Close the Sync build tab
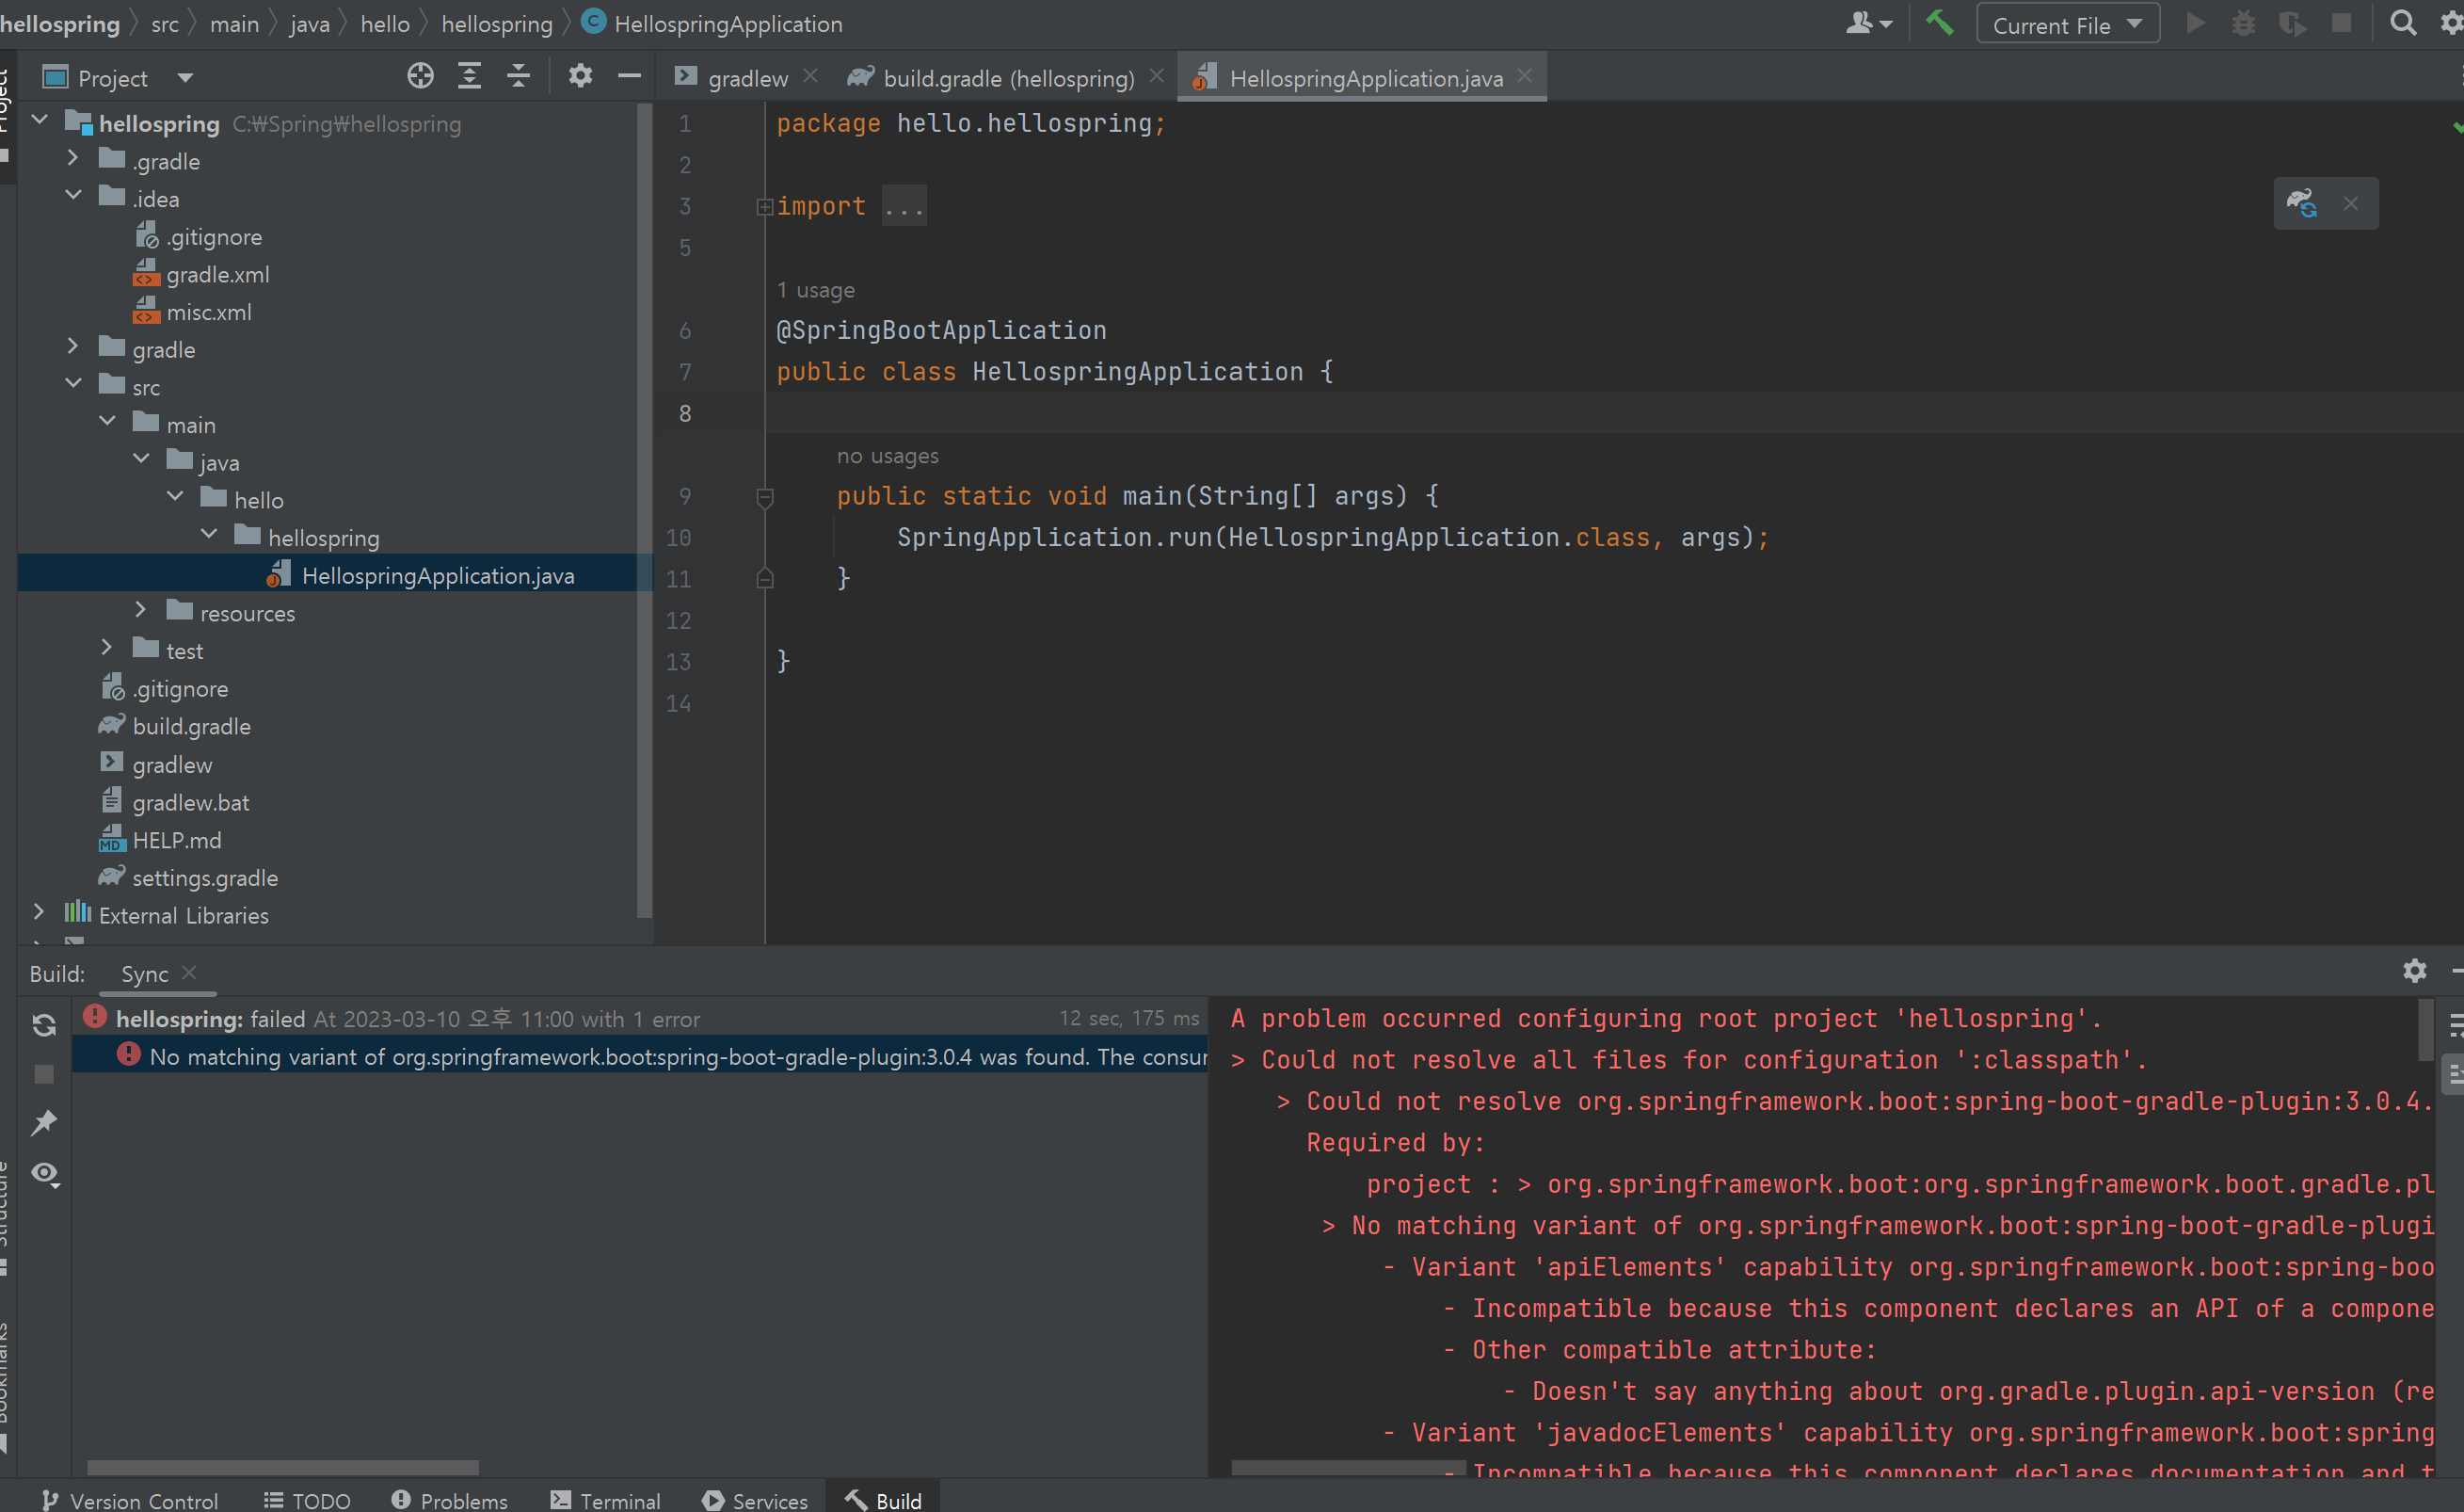 tap(190, 972)
